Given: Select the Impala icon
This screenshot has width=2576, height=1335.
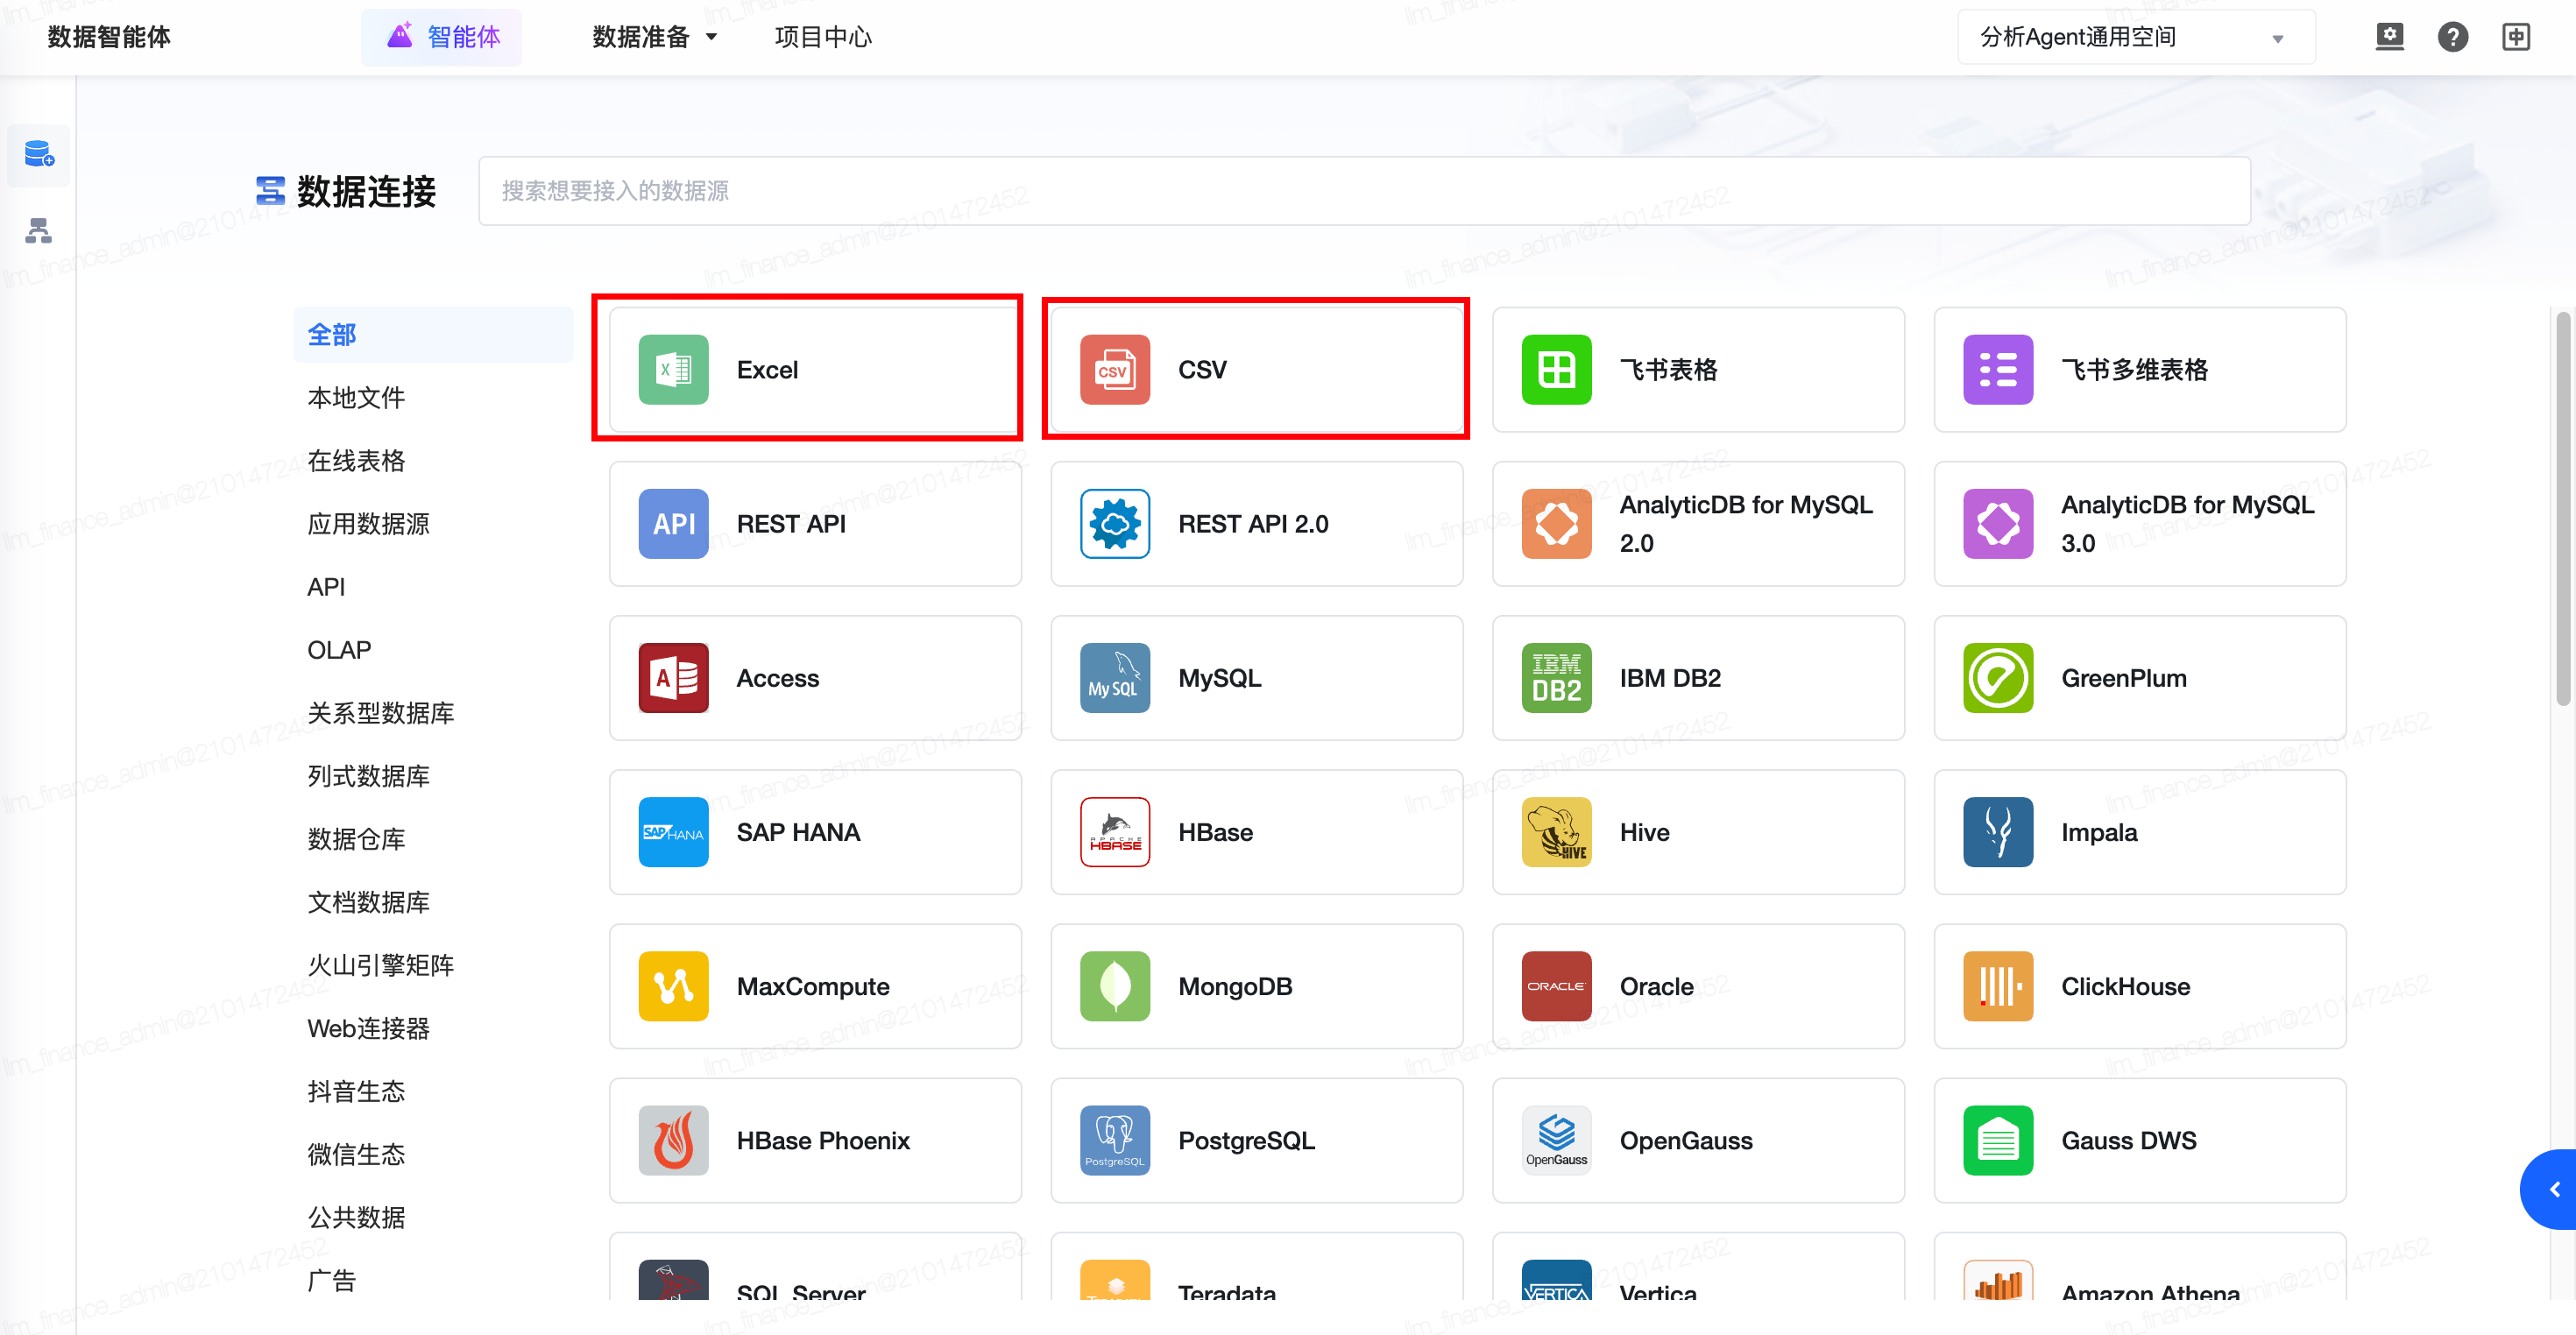Looking at the screenshot, I should click(x=1998, y=832).
